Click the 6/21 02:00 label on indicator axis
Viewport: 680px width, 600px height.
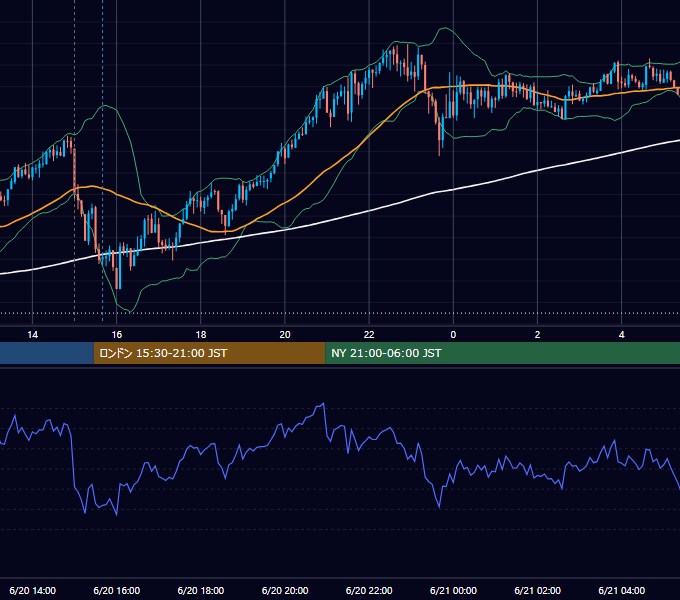point(537,590)
